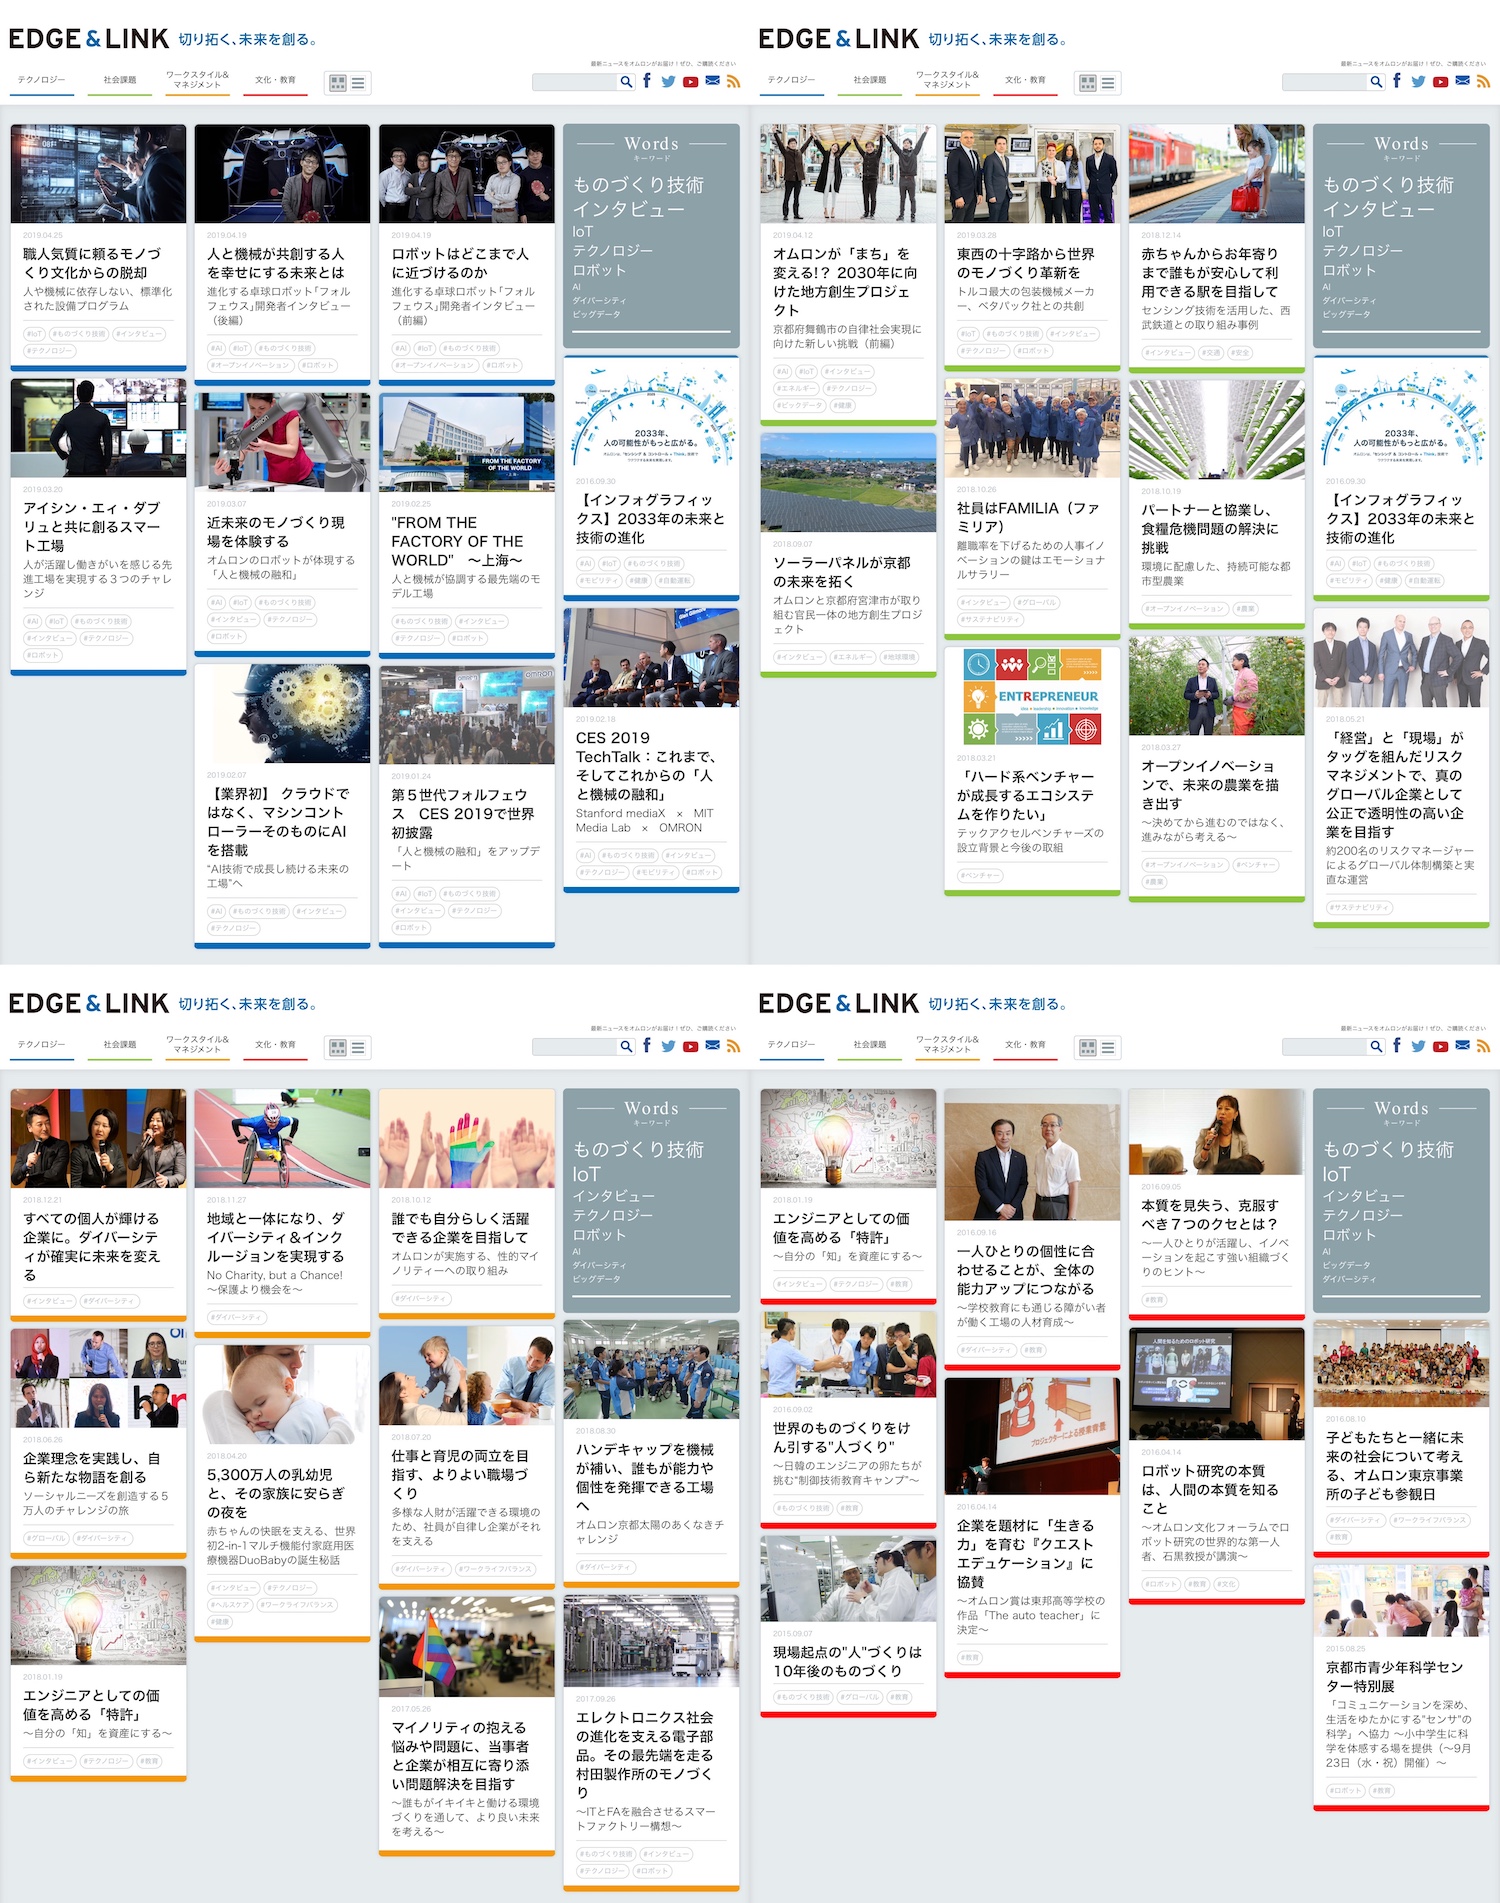Click EDGE&LINK logo in the bottom-right page
The height and width of the screenshot is (1903, 1500).
[839, 1004]
